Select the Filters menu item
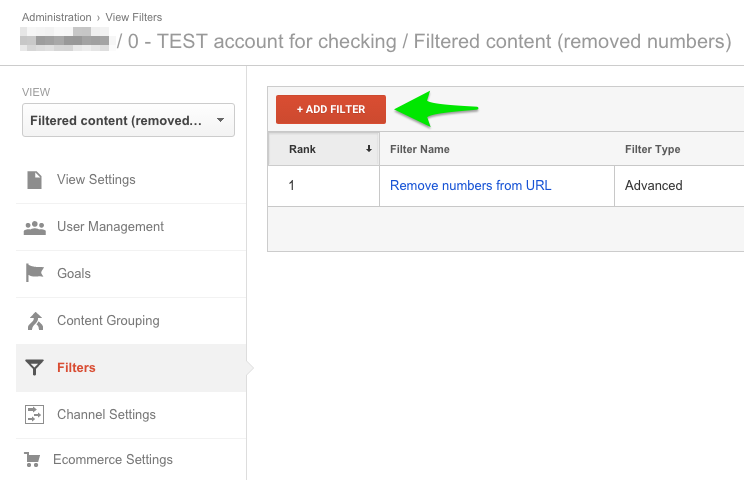 click(131, 368)
